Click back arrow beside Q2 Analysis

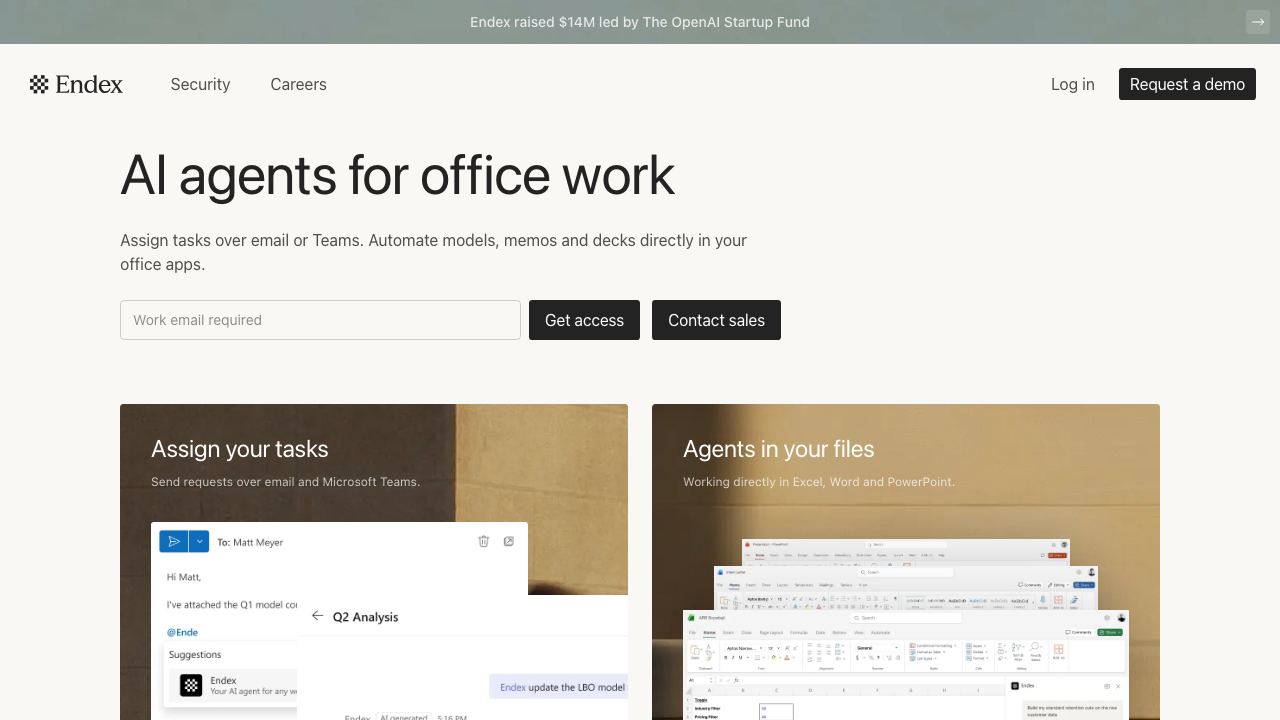pos(317,616)
